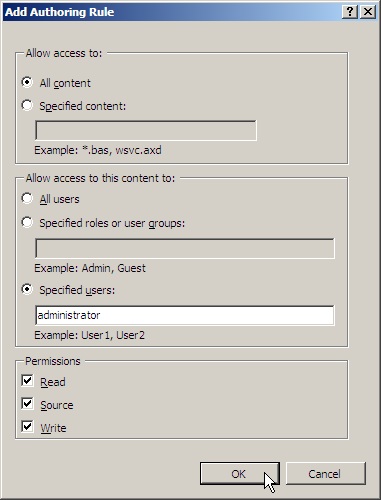
Task: Confirm the rule with OK
Action: (x=240, y=474)
